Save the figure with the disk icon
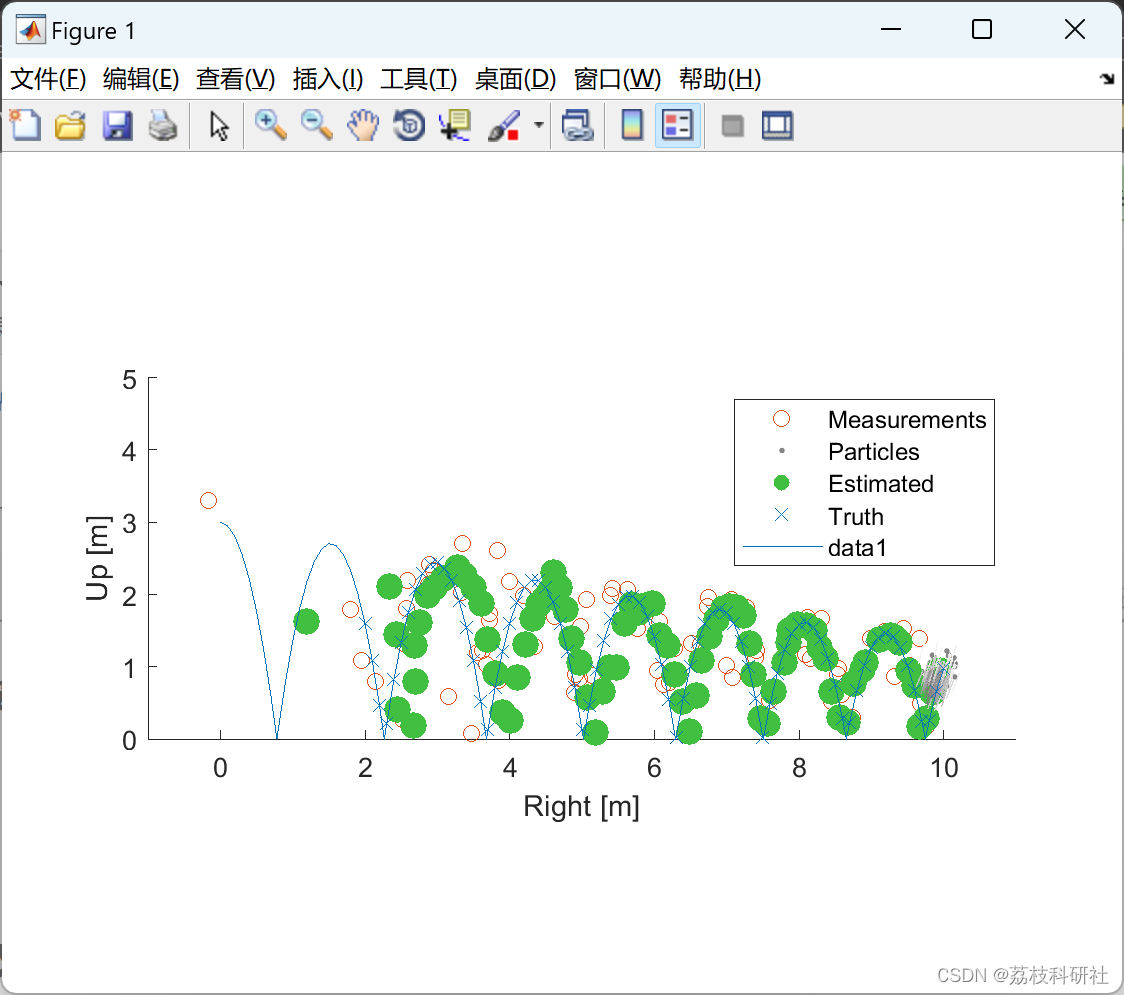 [x=117, y=125]
